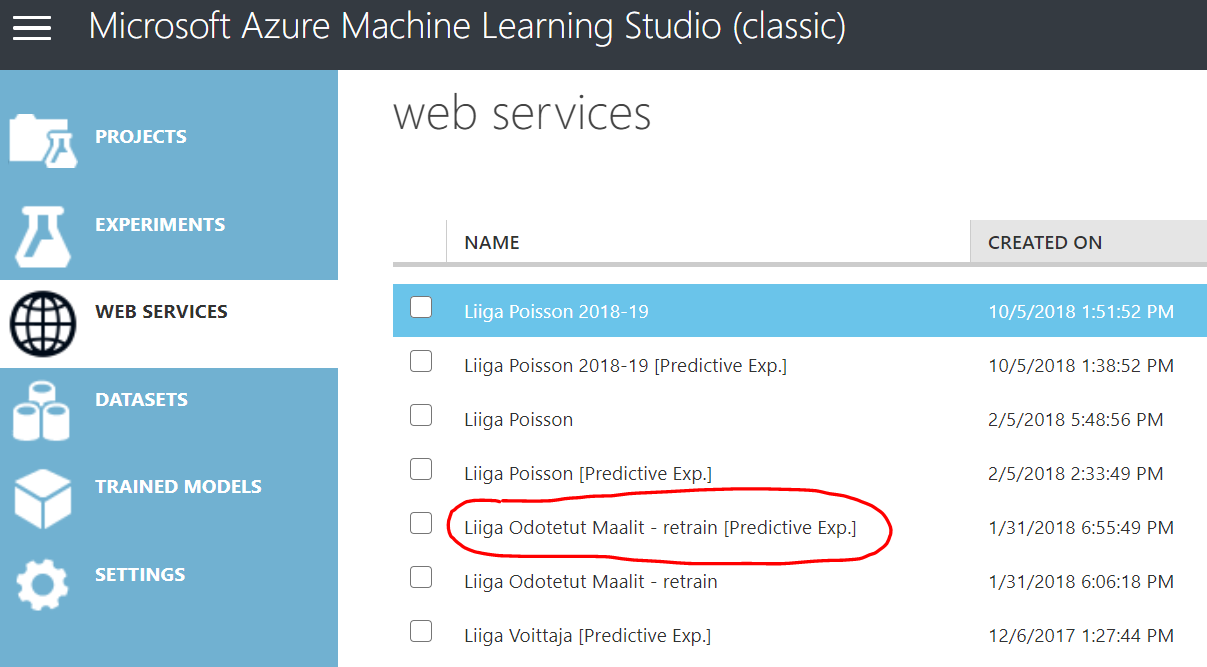Viewport: 1207px width, 667px height.
Task: Click the Microsoft Azure Machine Learning Studio title
Action: pyautogui.click(x=467, y=27)
